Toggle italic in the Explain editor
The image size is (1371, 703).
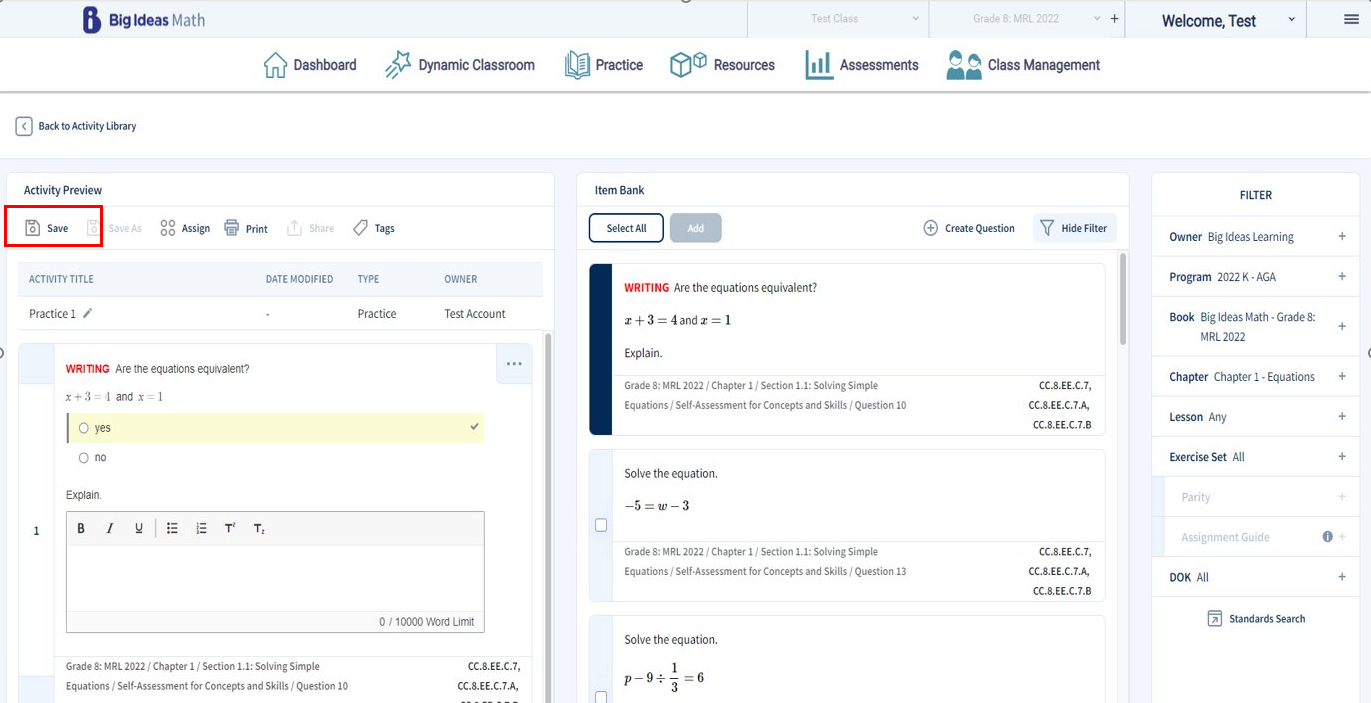[110, 528]
